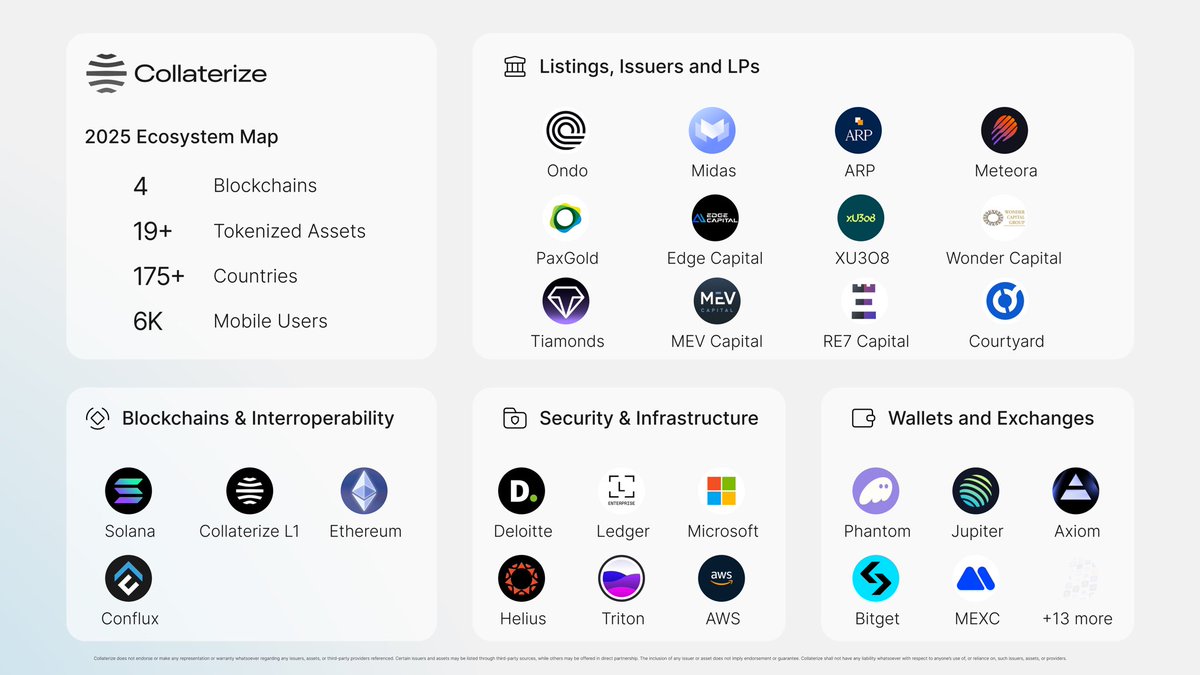Viewport: 1200px width, 675px height.
Task: Click the Collaterize wordmark text
Action: point(200,73)
